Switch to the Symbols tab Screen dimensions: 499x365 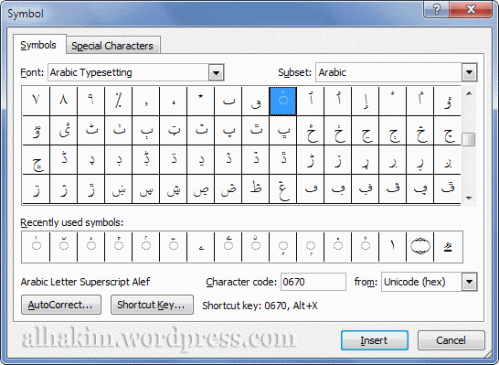(x=39, y=45)
